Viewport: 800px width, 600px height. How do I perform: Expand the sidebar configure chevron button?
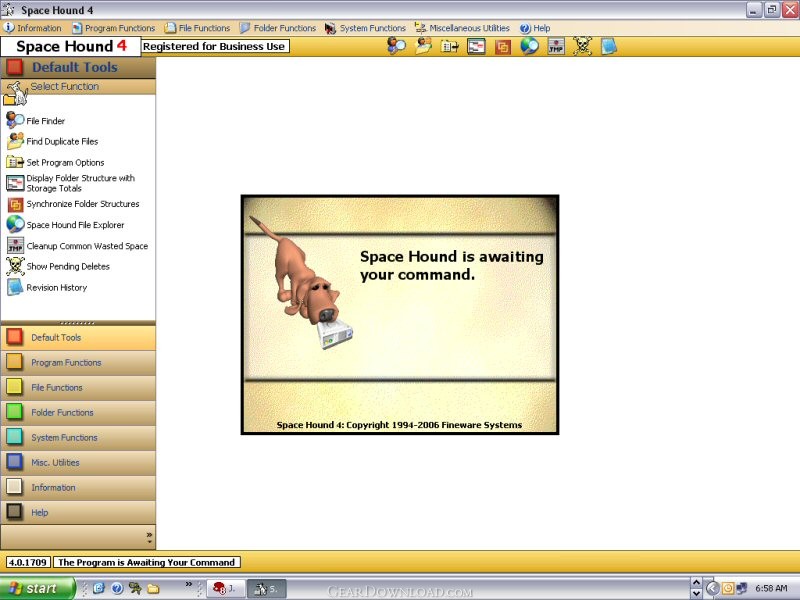click(x=149, y=537)
